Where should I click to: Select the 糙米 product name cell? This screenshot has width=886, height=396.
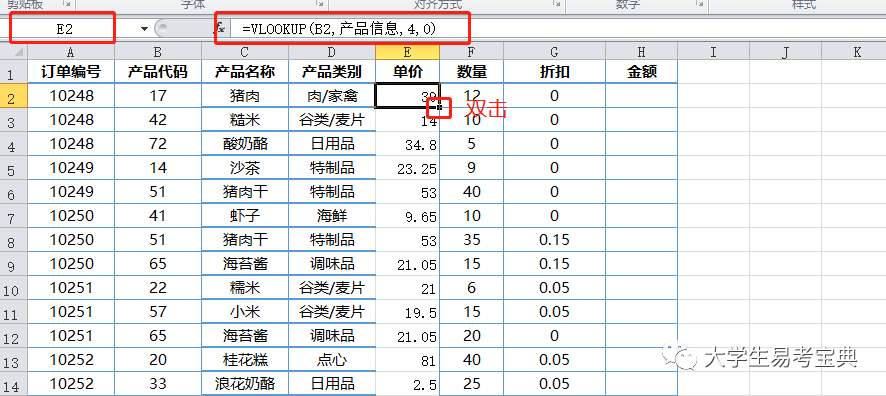[245, 120]
